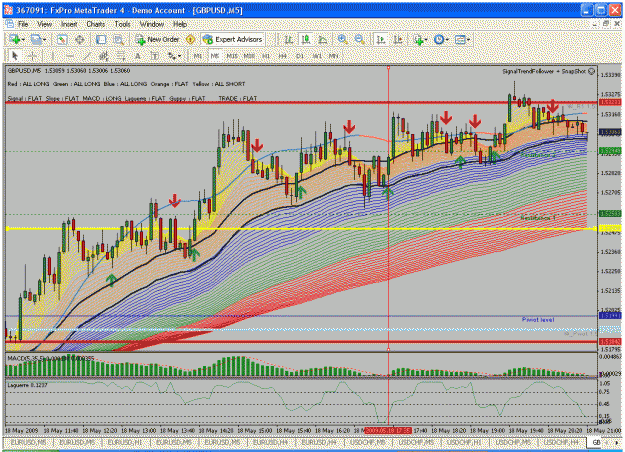The width and height of the screenshot is (625, 452).
Task: Open the Charts menu
Action: point(96,24)
